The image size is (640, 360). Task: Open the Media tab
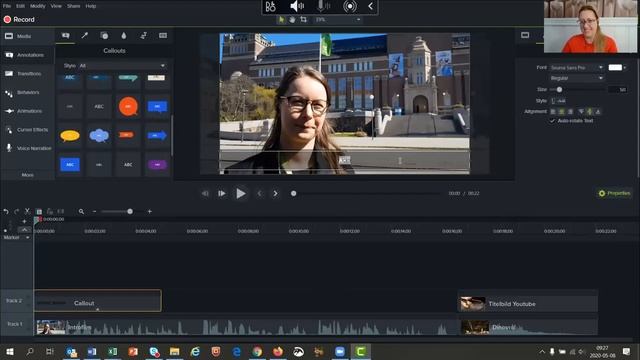[27, 36]
